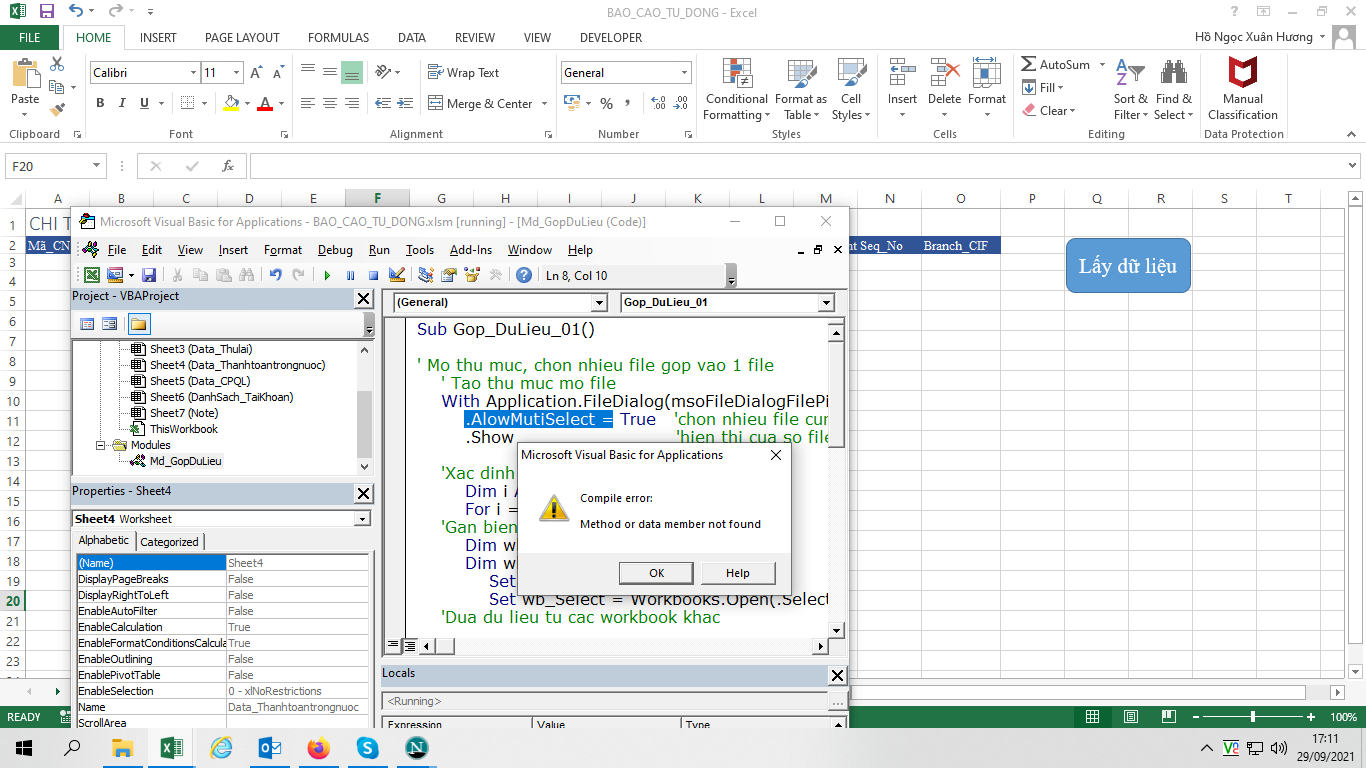Open Run menu in VBA editor
Viewport: 1366px width, 768px height.
pyautogui.click(x=379, y=250)
